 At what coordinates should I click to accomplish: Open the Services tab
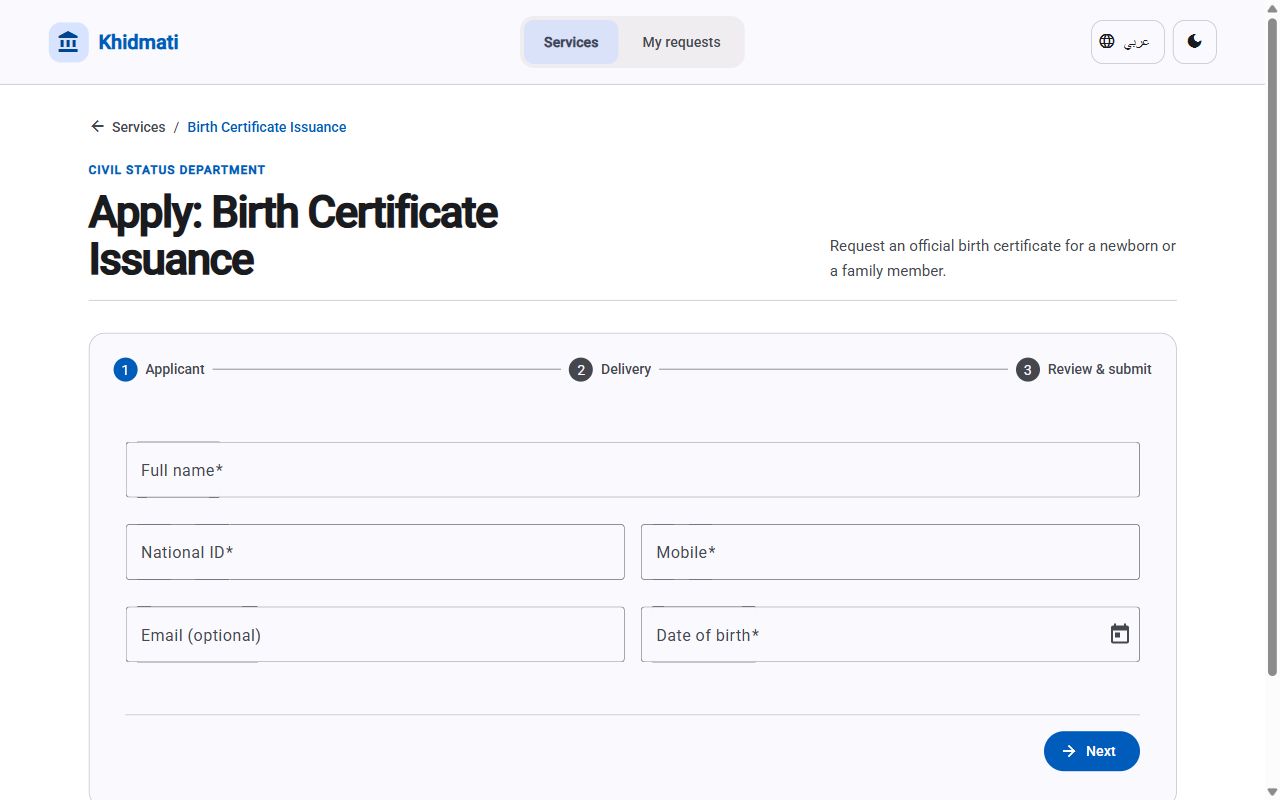pyautogui.click(x=571, y=42)
